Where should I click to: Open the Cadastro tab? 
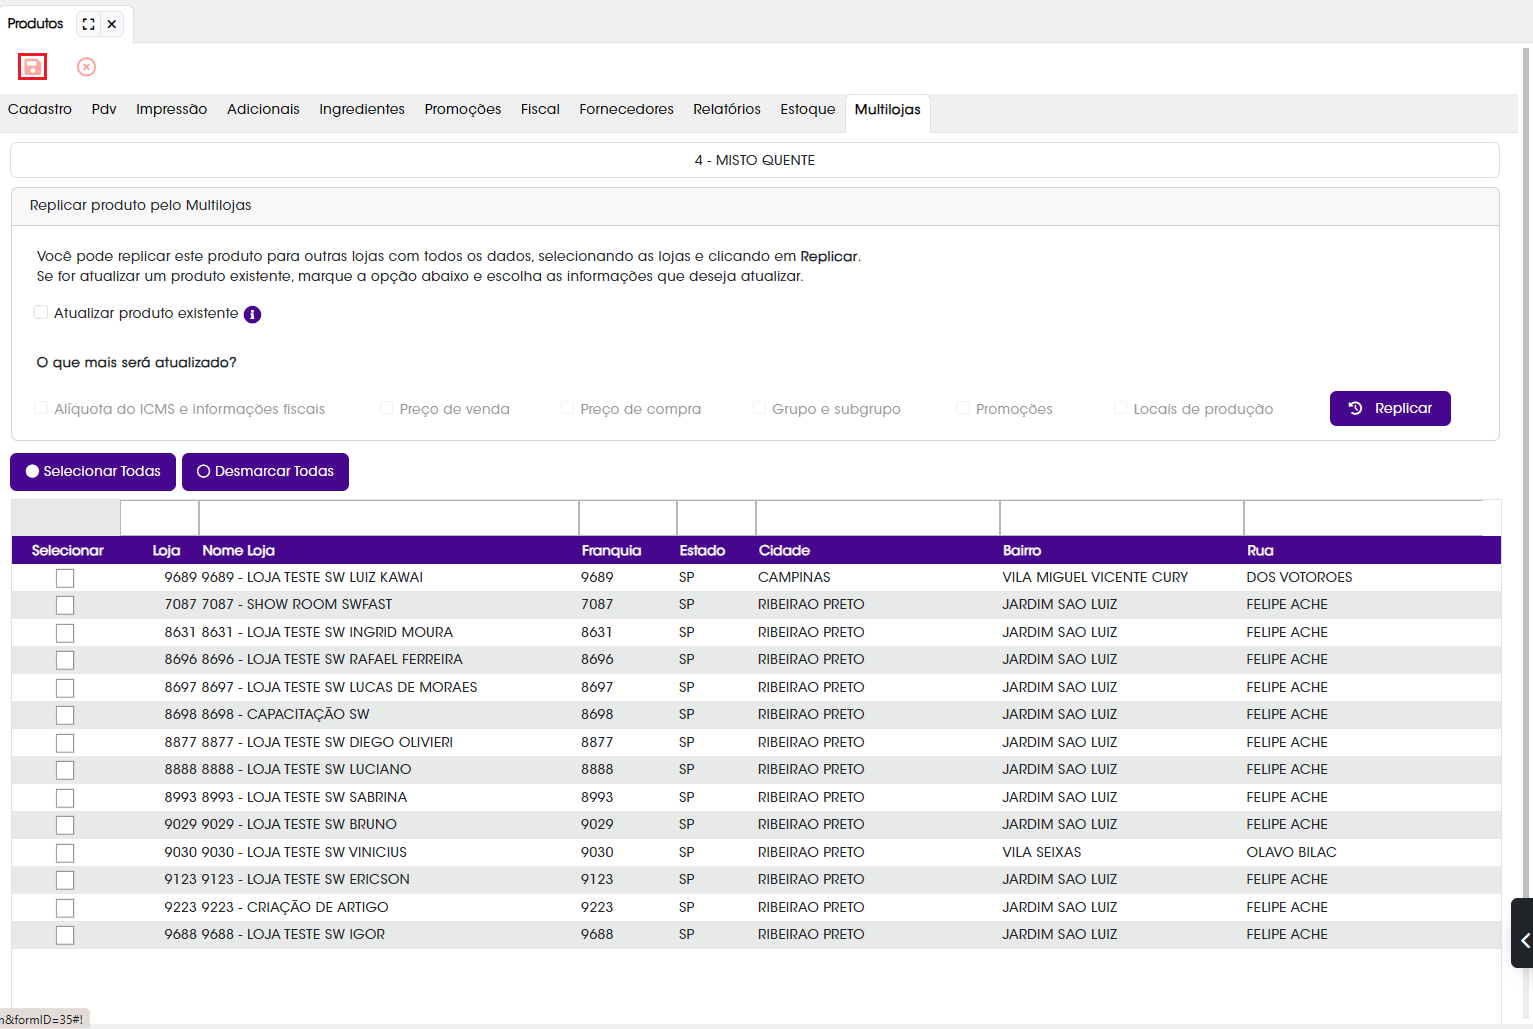40,109
